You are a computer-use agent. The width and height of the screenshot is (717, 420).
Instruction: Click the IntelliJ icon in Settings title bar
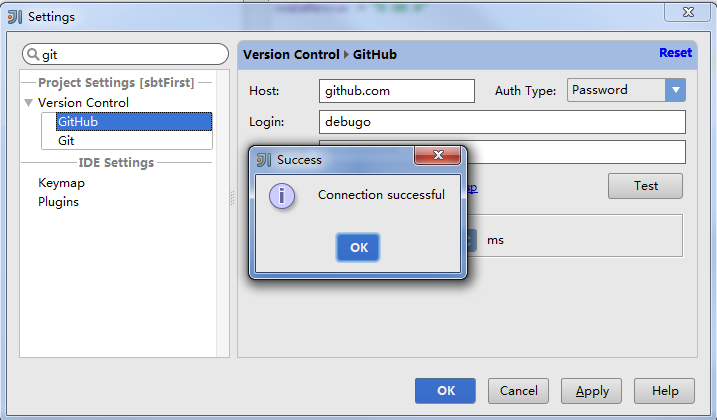(15, 17)
